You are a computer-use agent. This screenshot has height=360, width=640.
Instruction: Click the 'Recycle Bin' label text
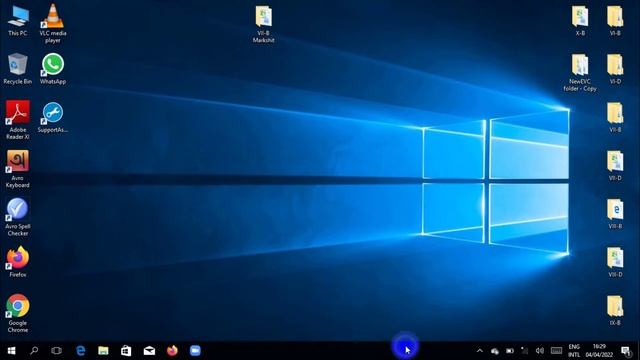click(x=18, y=82)
